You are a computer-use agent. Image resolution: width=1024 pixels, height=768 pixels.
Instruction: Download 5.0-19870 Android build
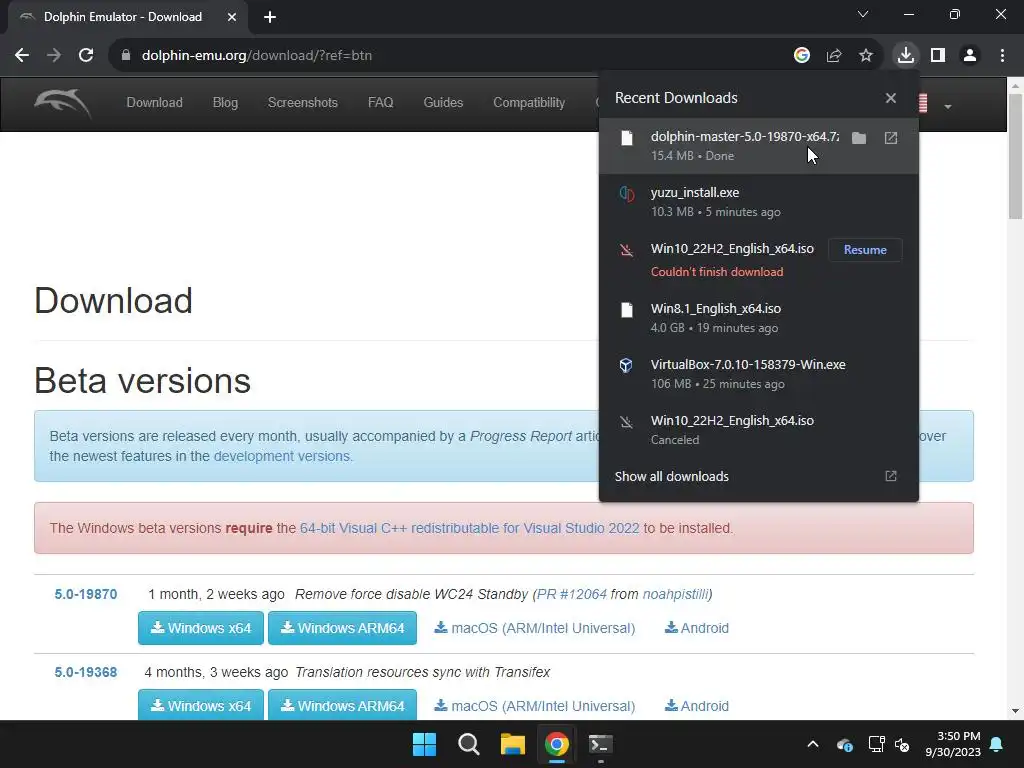pos(696,628)
